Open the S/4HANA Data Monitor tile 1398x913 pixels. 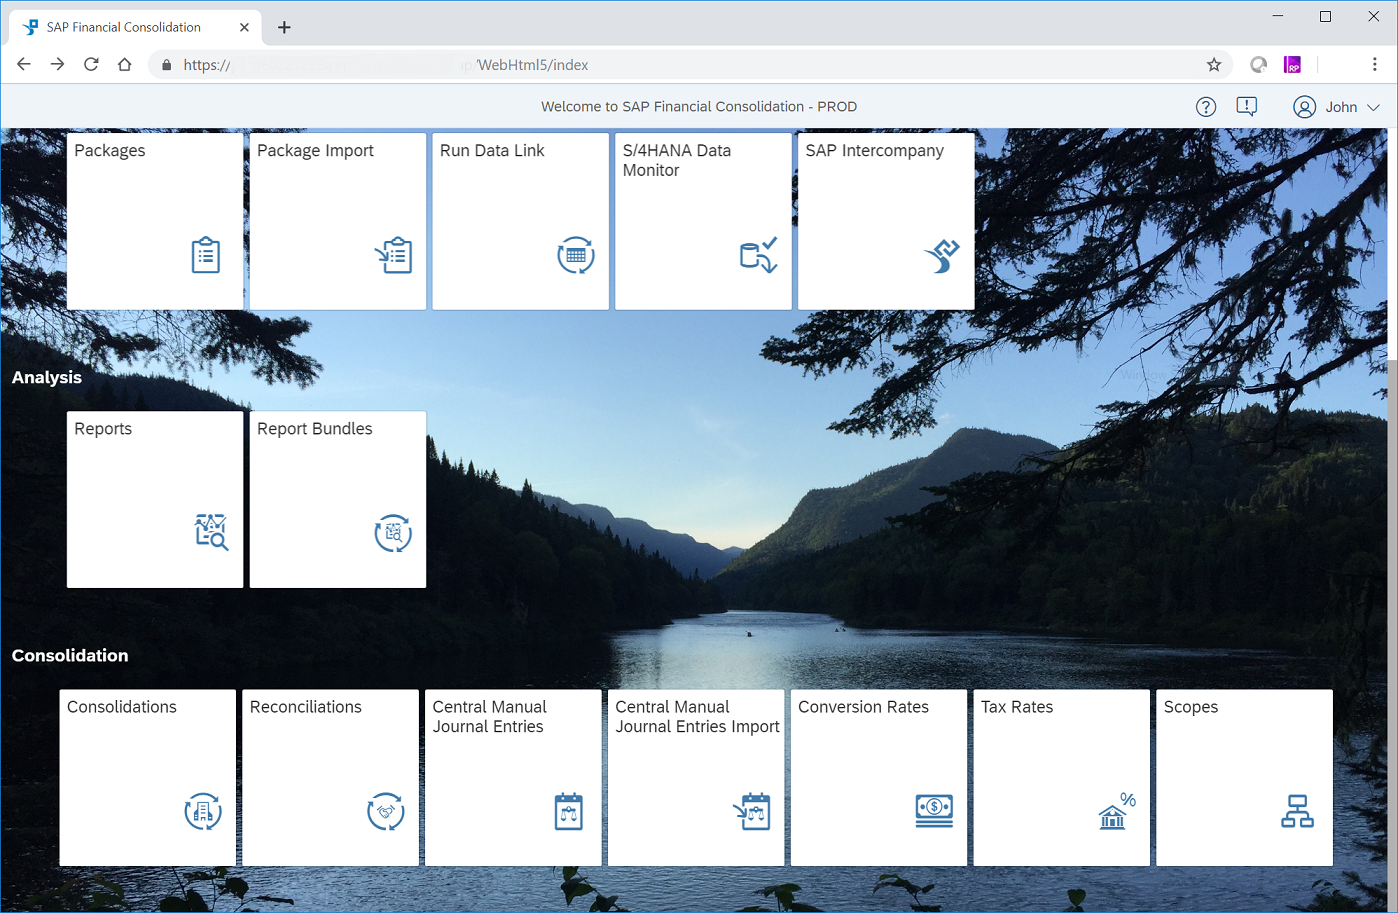703,221
